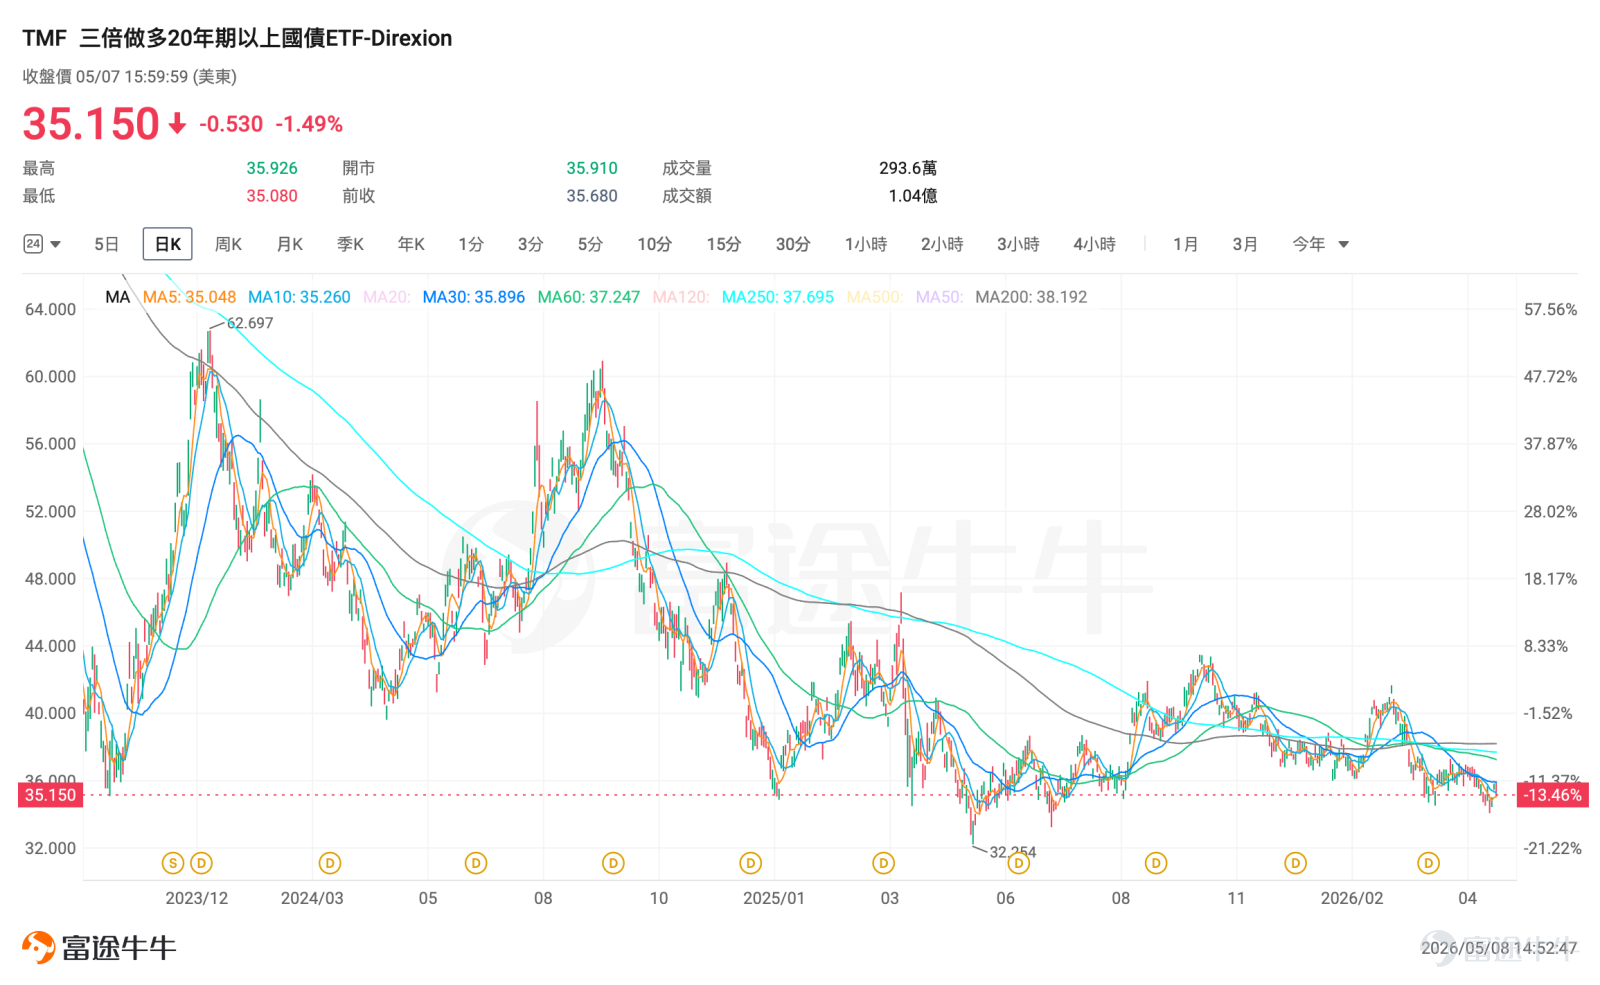Switch to the 周K chart tab
The image size is (1600, 985).
pos(228,244)
